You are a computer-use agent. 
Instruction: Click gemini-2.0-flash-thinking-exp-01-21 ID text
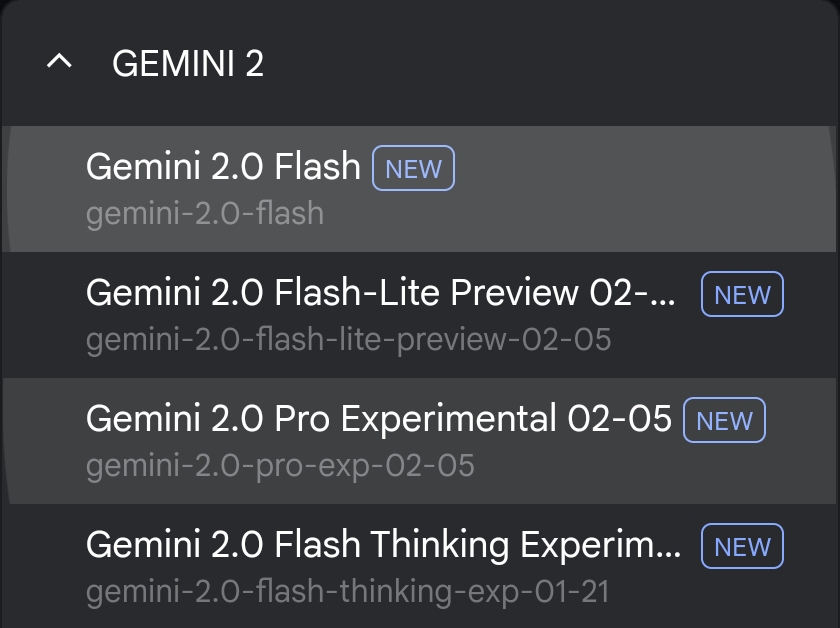tap(347, 592)
